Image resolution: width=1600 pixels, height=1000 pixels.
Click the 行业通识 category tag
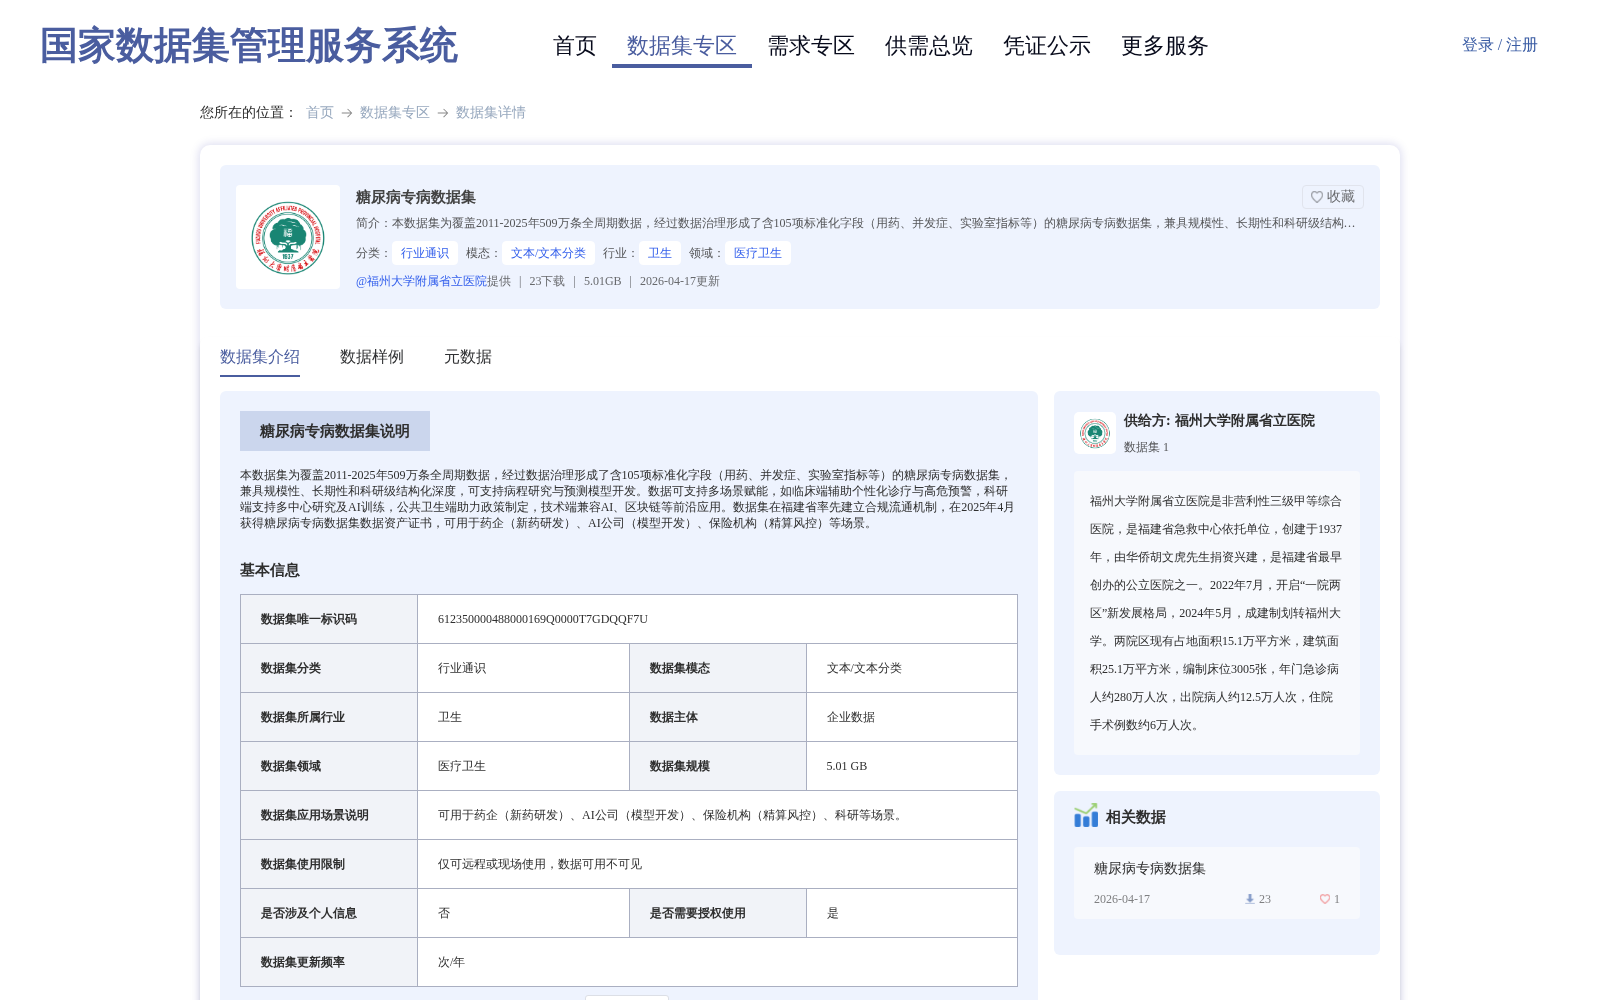pyautogui.click(x=425, y=253)
